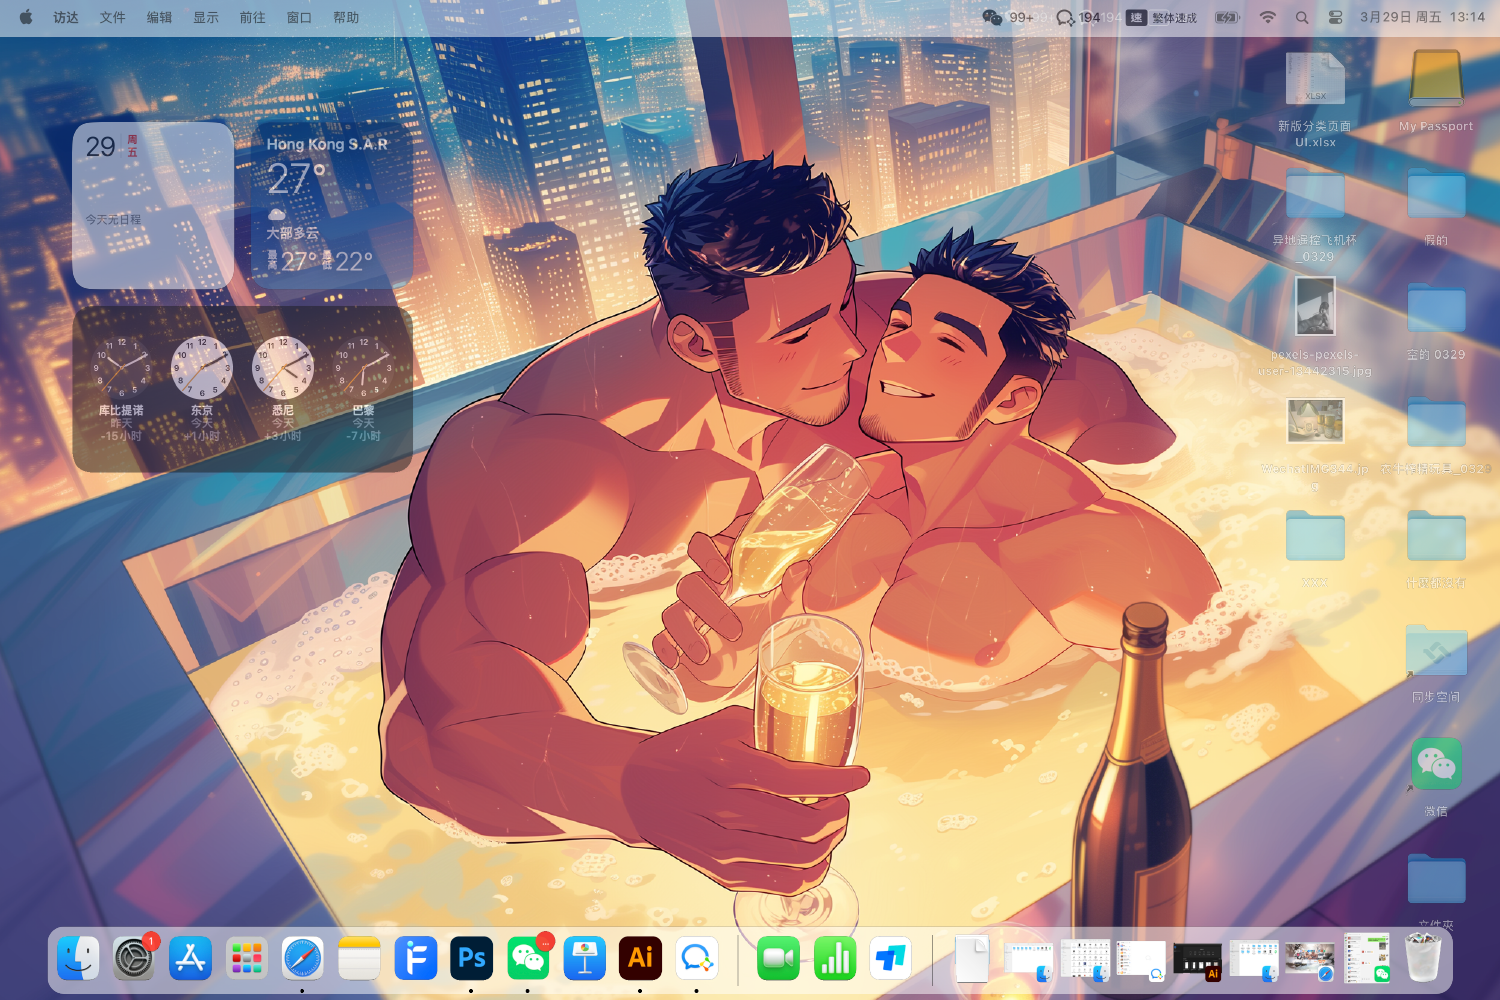Select the 假的 folder on desktop
Image resolution: width=1500 pixels, height=1000 pixels.
[1436, 206]
